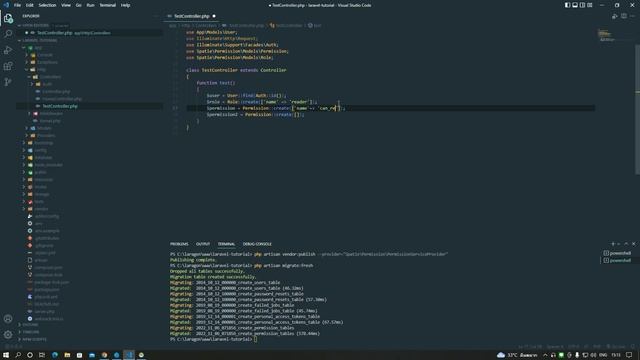Close the terminal panel
Screen dimensions: 640x360
pyautogui.click(x=633, y=244)
